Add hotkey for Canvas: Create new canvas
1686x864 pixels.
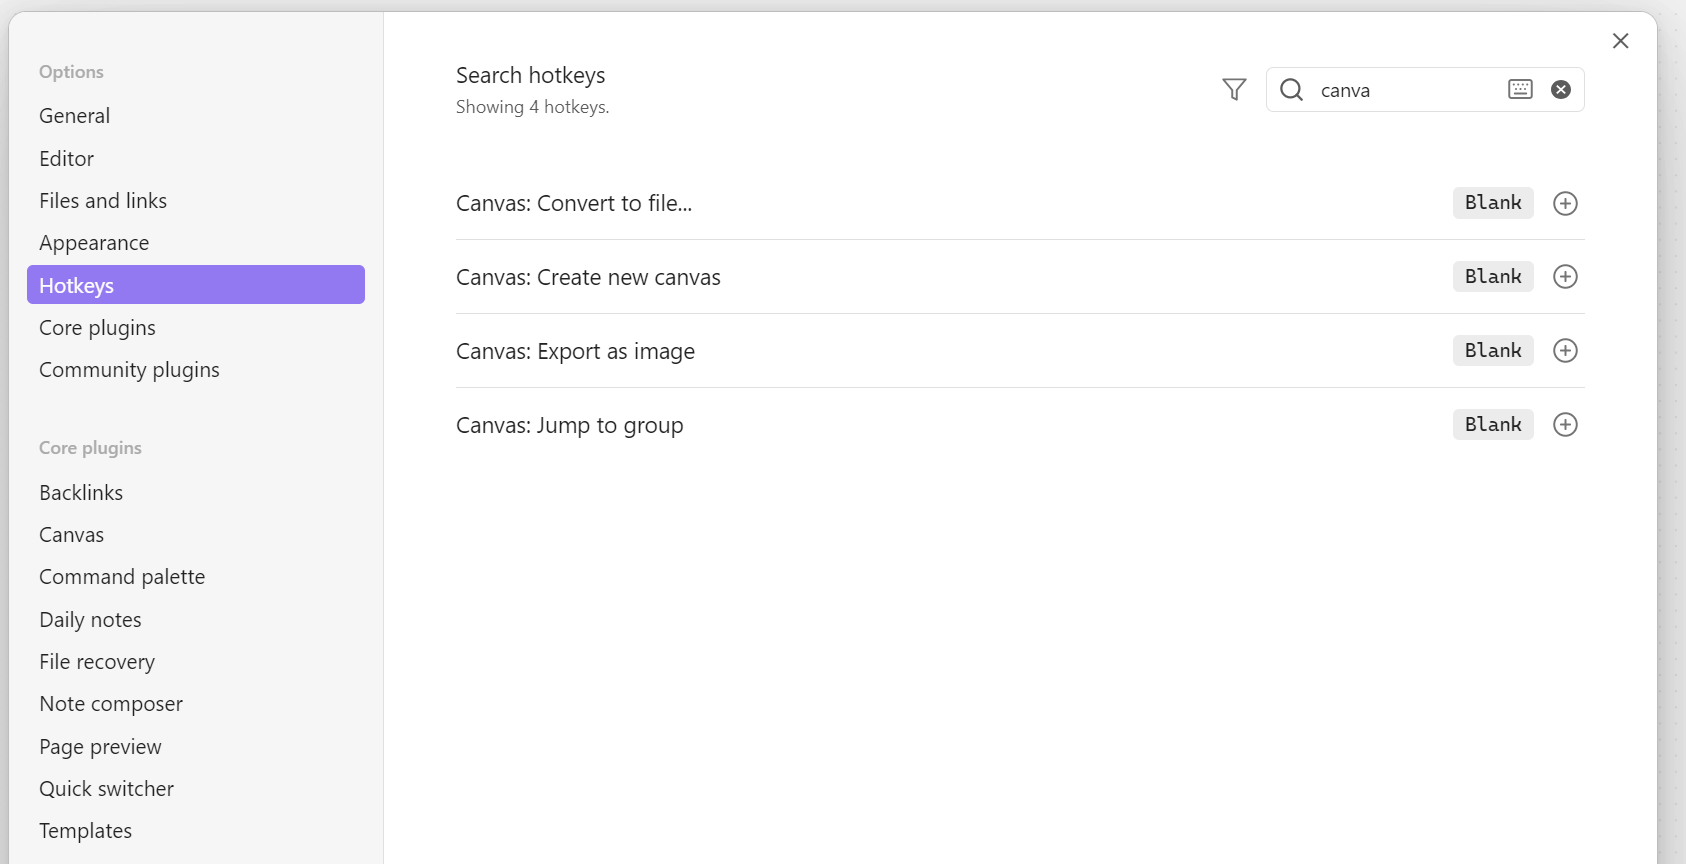coord(1565,277)
